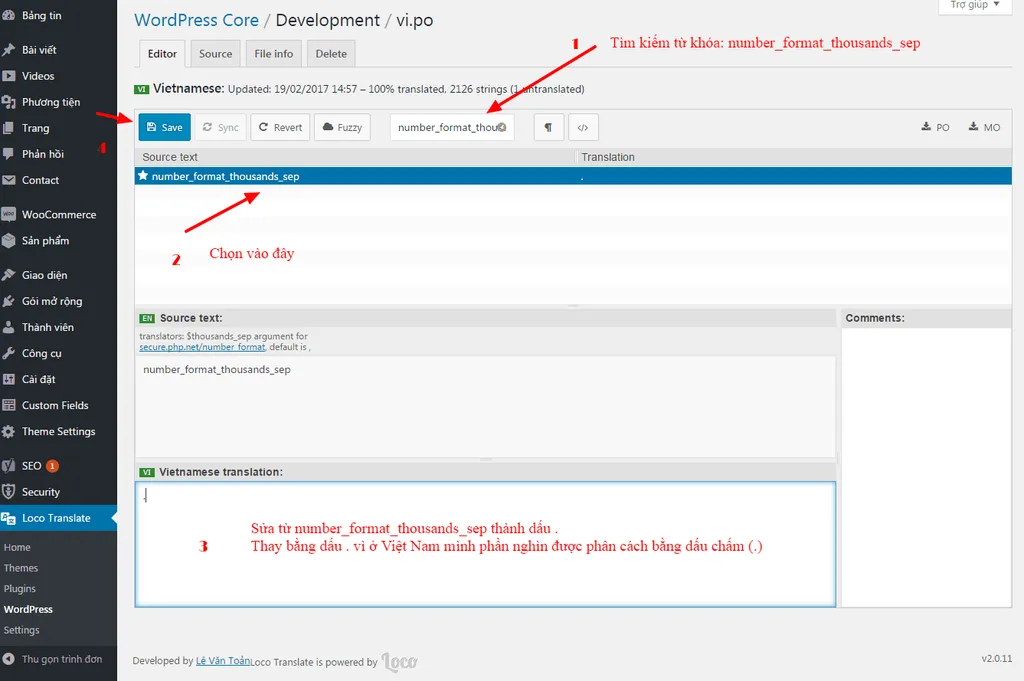Image resolution: width=1024 pixels, height=681 pixels.
Task: Open the SEO menu with notification badge
Action: coord(32,466)
